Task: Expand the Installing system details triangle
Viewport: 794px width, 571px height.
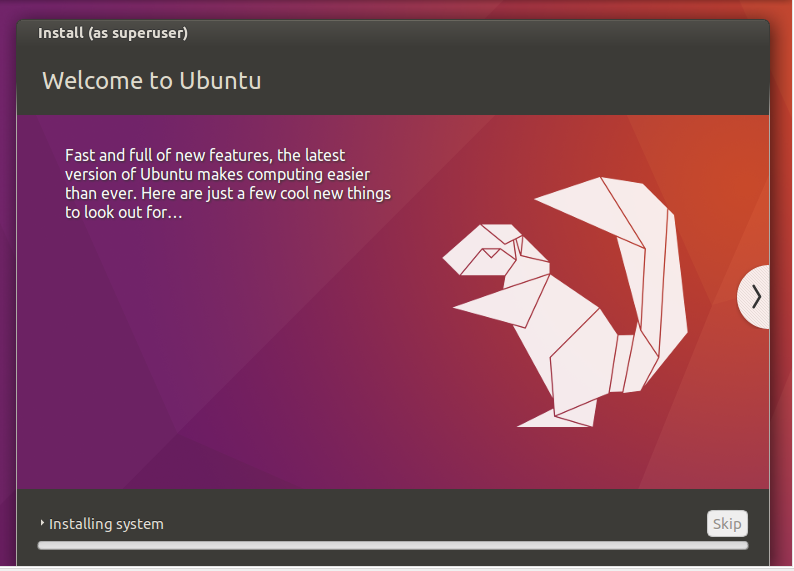Action: click(43, 523)
